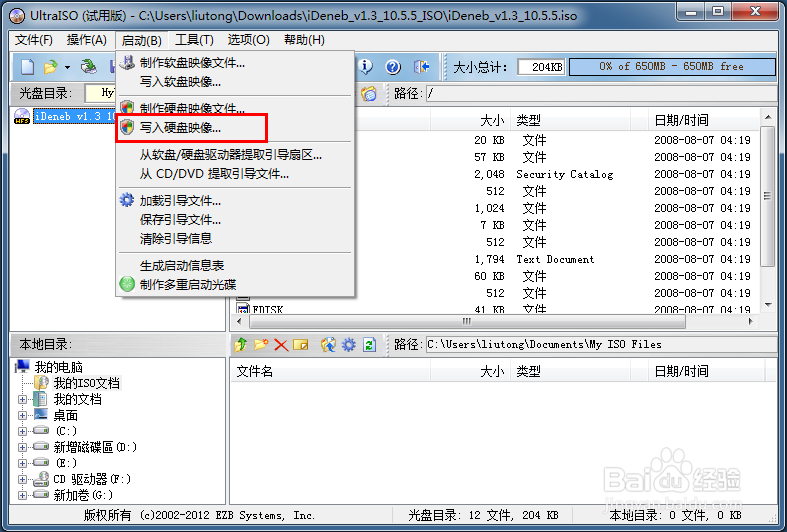Expand the 新加卷 (G:) node
787x532 pixels.
[22, 495]
